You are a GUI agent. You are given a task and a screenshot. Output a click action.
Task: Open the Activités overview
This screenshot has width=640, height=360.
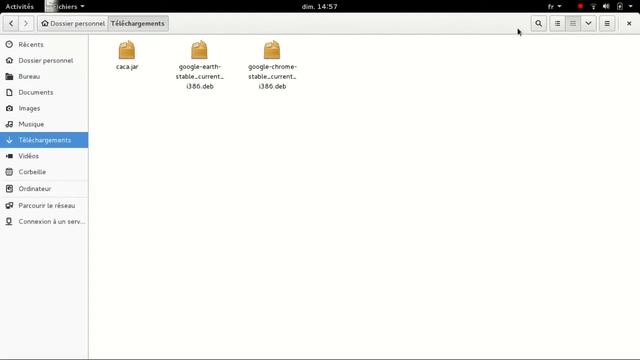pos(20,7)
